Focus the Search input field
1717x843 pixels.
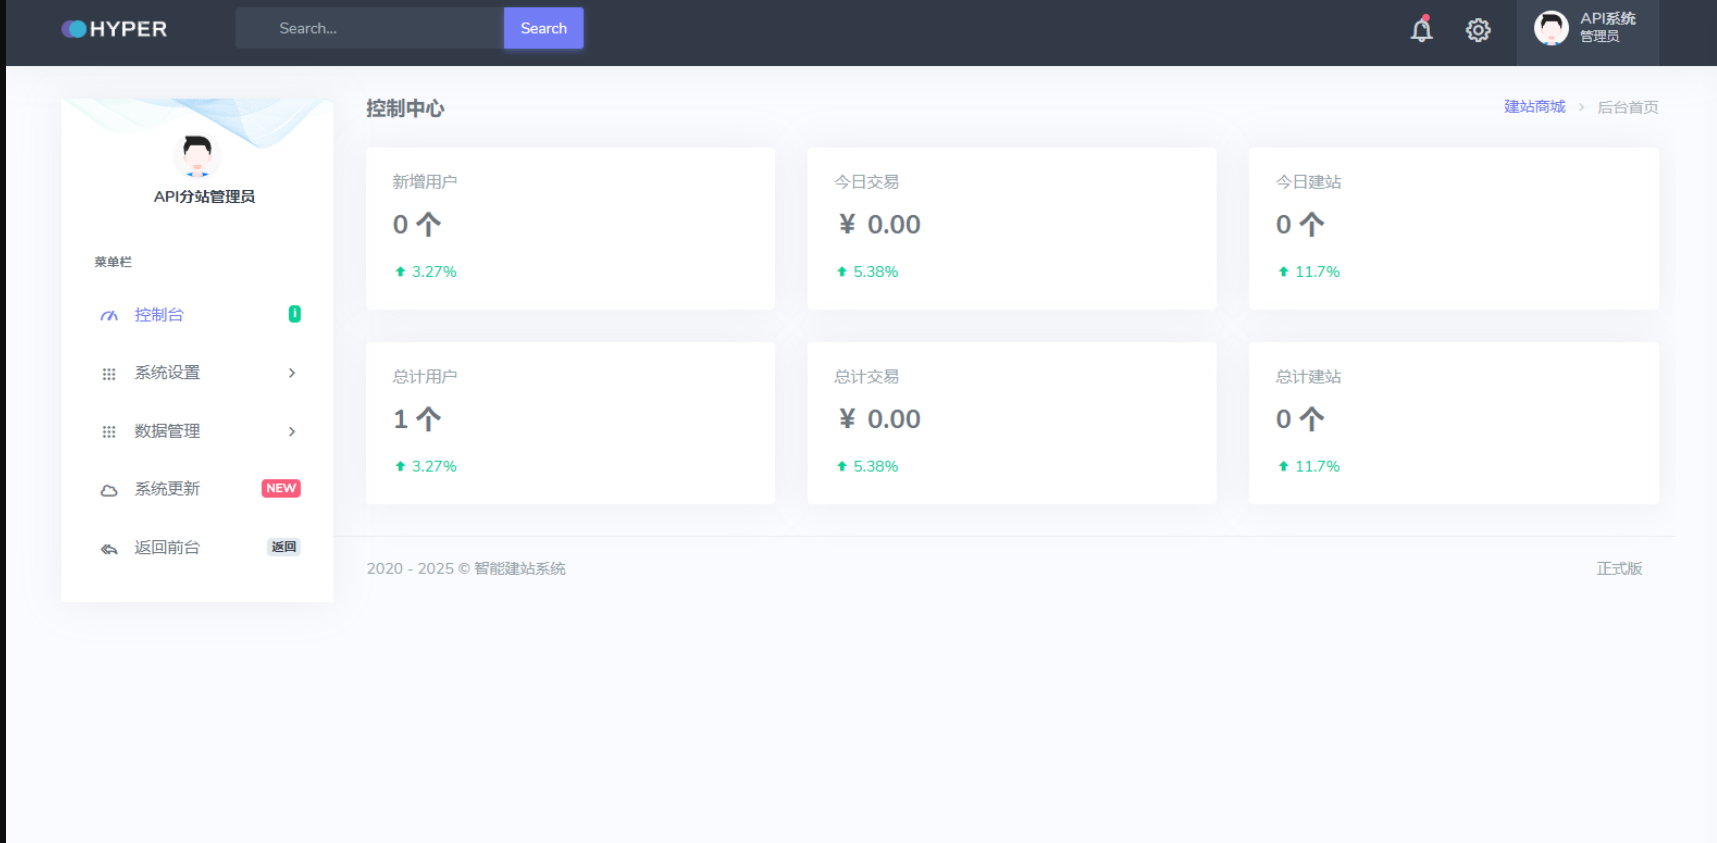tap(370, 28)
